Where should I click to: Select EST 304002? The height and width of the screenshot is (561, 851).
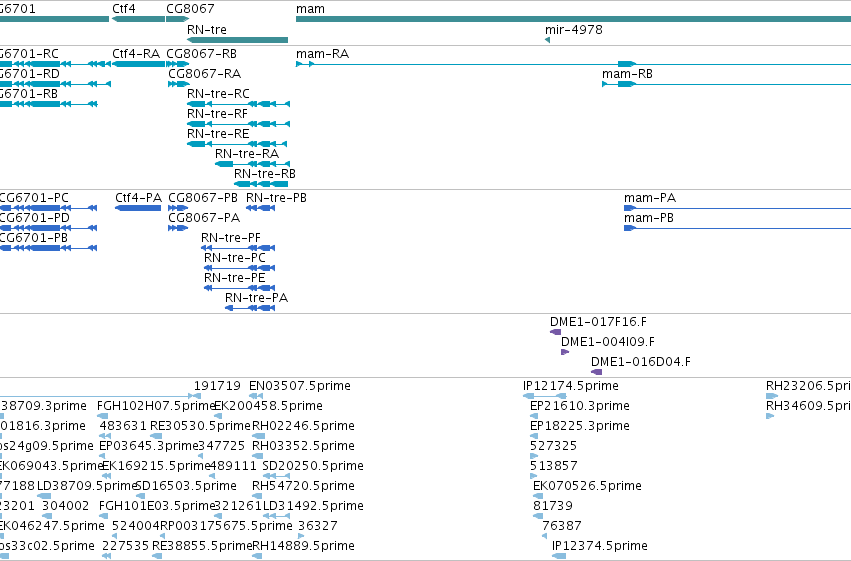click(66, 507)
